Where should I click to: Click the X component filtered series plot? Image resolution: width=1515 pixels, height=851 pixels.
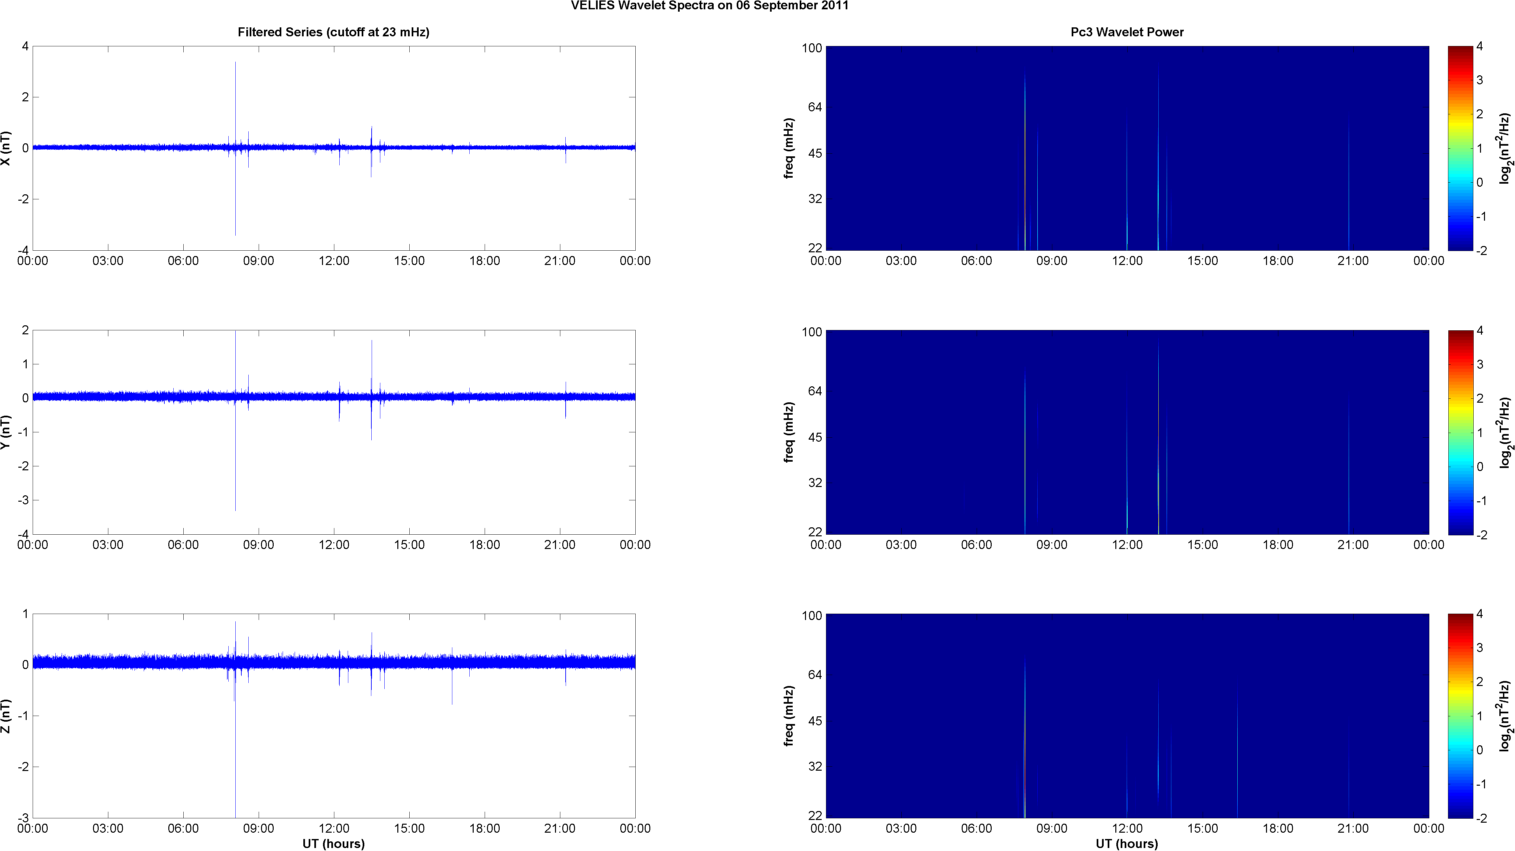[x=334, y=148]
